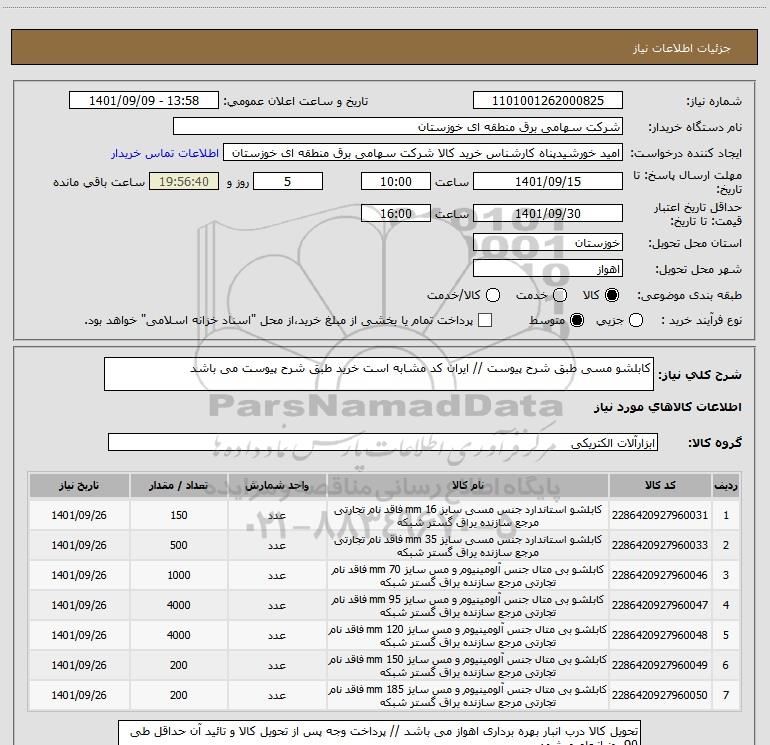The image size is (770, 745).
Task: Toggle the Islamic treasury payment checkbox
Action: click(485, 320)
